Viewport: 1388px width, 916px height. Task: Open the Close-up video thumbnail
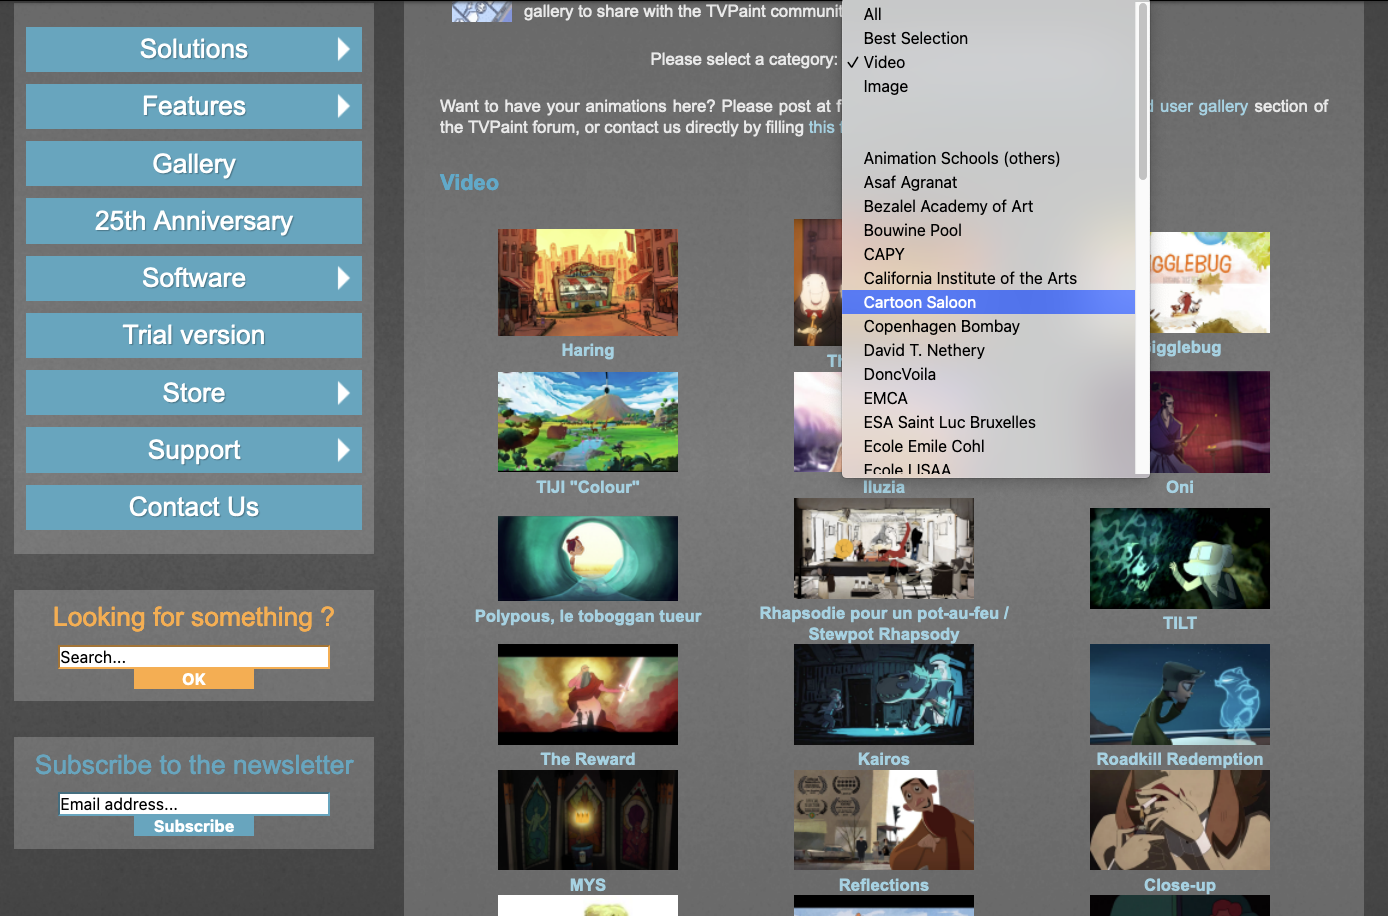coord(1180,820)
